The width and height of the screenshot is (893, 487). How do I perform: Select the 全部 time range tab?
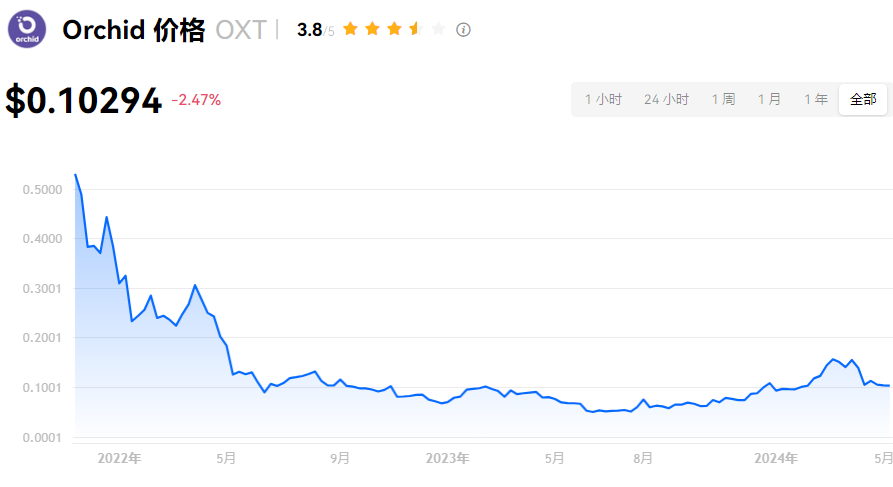[x=863, y=100]
